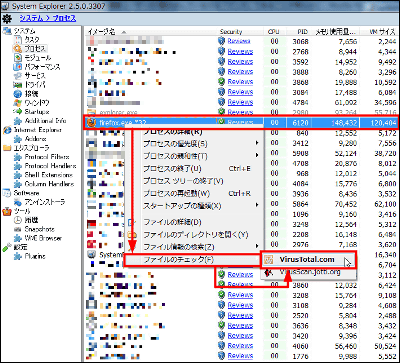
Task: Select Shell Extensions tree item
Action: [48, 175]
